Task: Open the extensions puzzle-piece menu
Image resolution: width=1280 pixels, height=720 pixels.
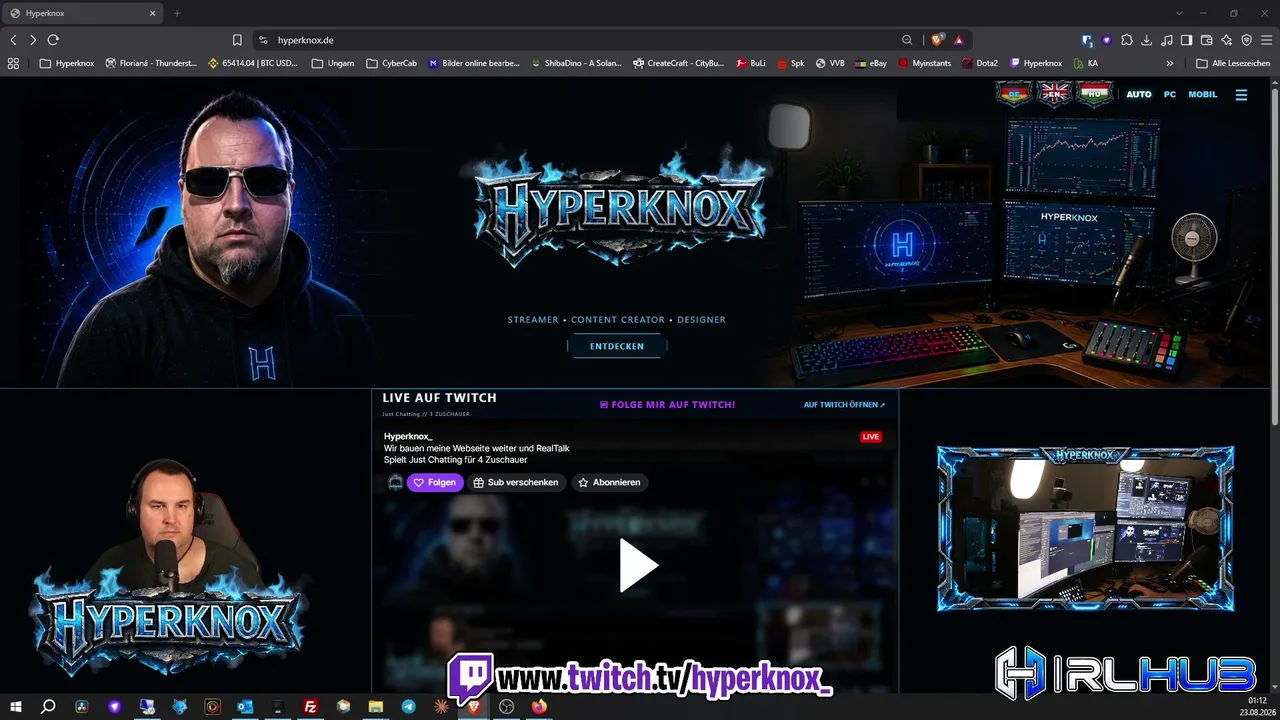Action: [1127, 40]
